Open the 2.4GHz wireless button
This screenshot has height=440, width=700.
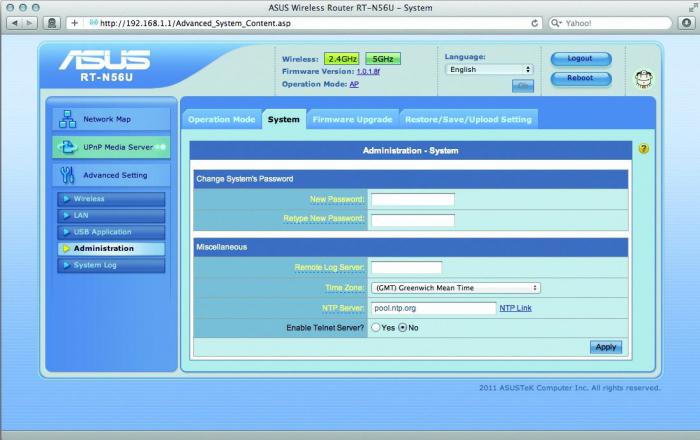pos(342,59)
